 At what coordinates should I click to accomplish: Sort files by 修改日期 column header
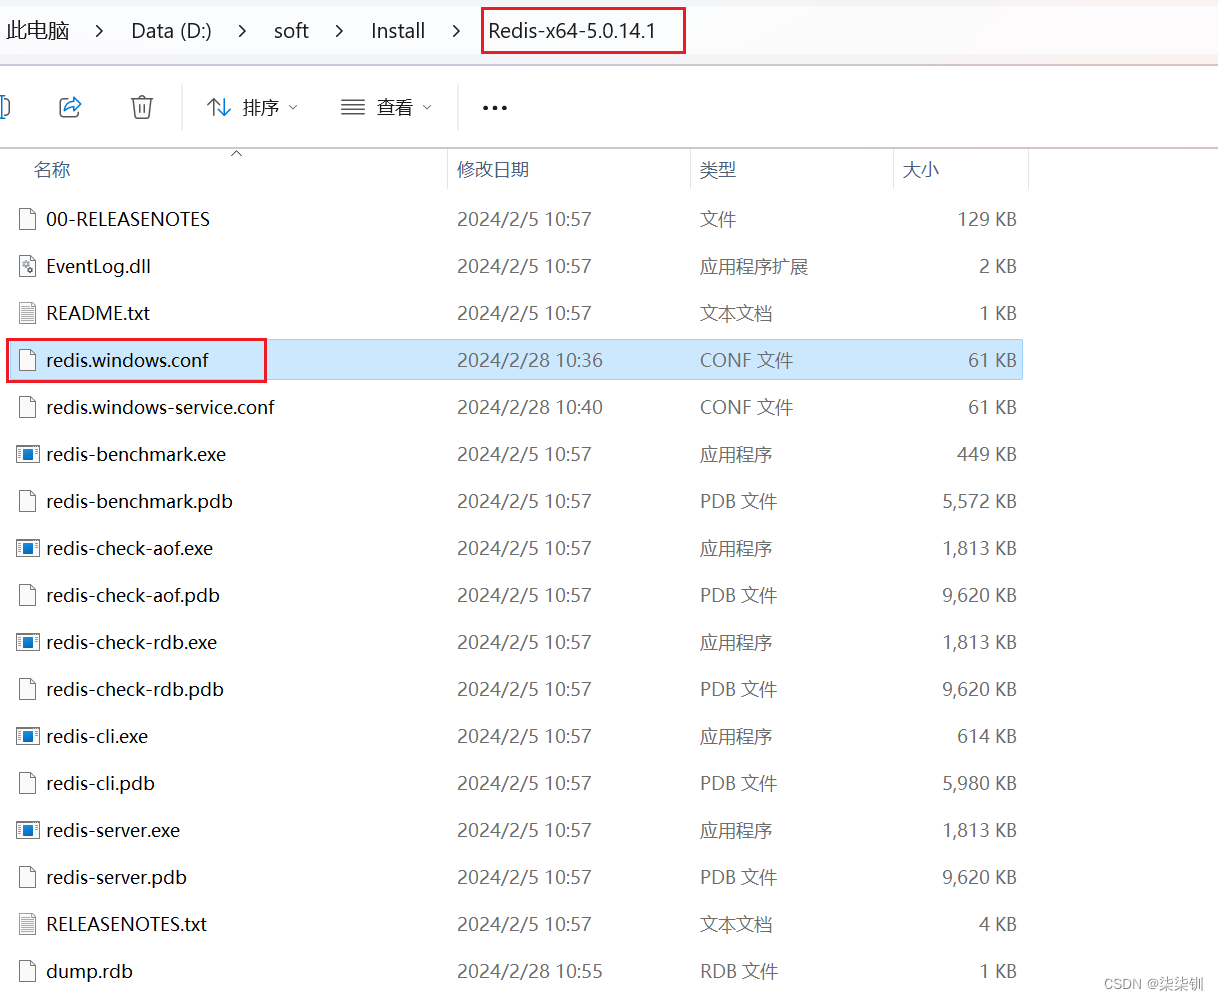tap(492, 169)
